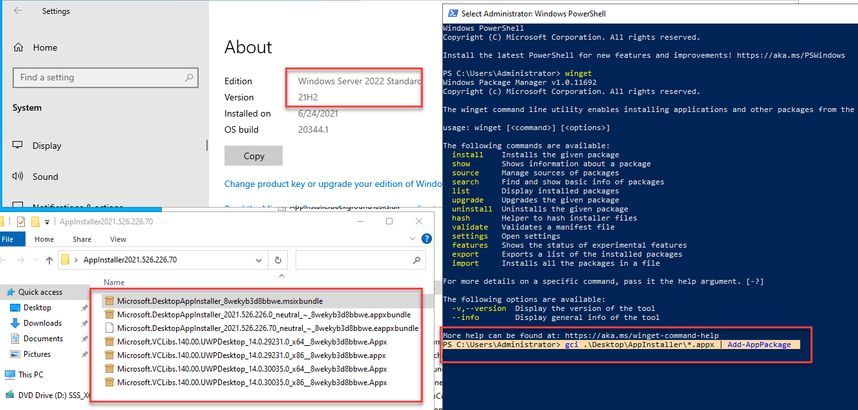
Task: Select the VCLibs 14.0.29231.0_x64 Appx file
Action: (252, 342)
